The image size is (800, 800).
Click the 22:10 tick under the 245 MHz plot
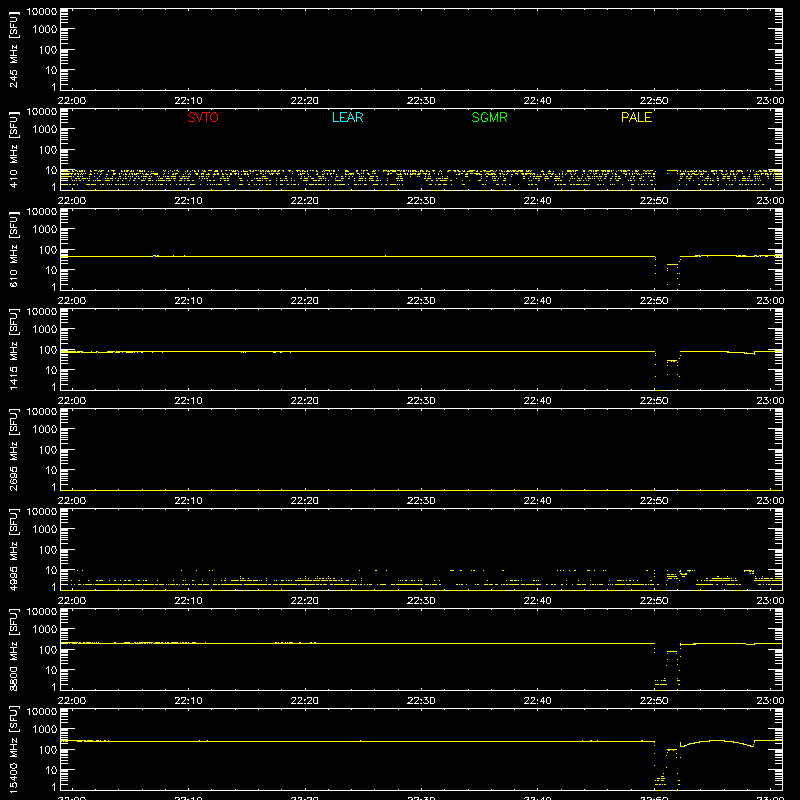(188, 101)
